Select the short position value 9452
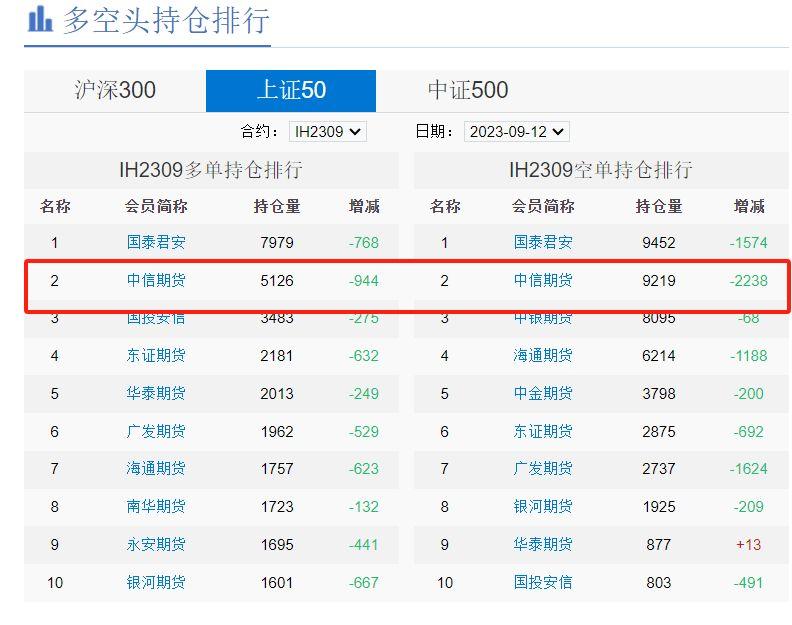The height and width of the screenshot is (625, 792). tap(659, 243)
